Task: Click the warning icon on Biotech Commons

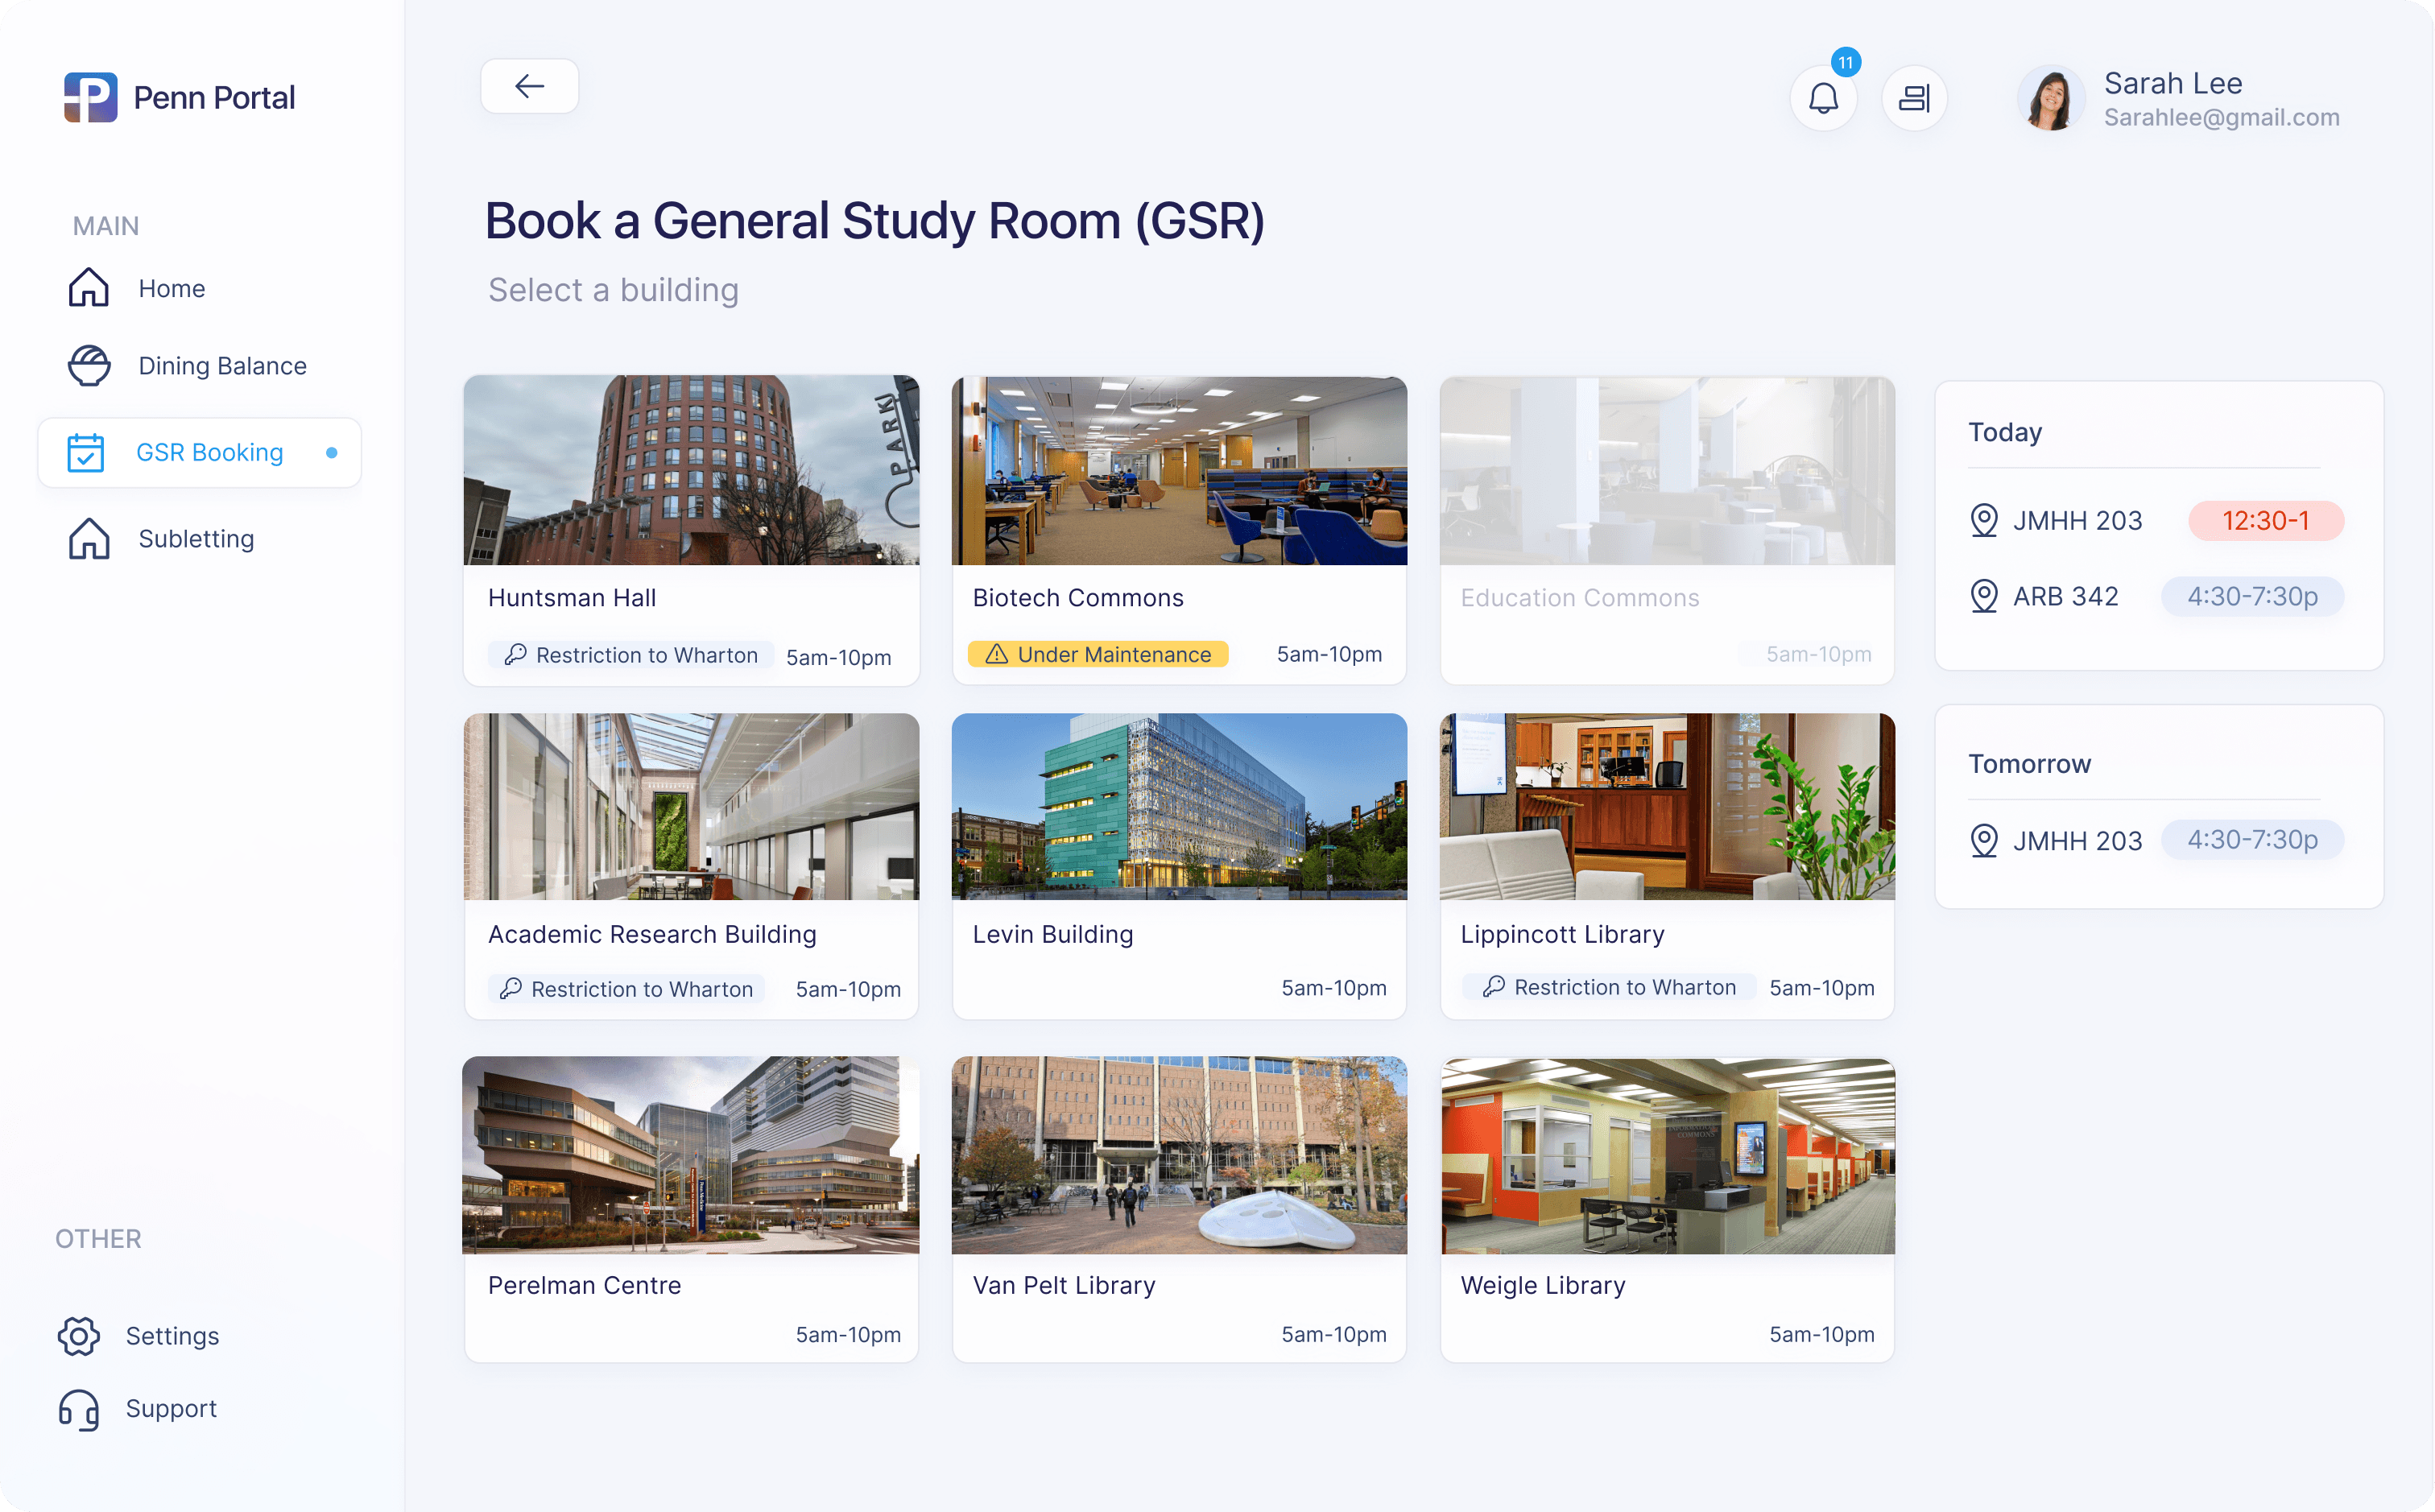Action: [x=996, y=654]
